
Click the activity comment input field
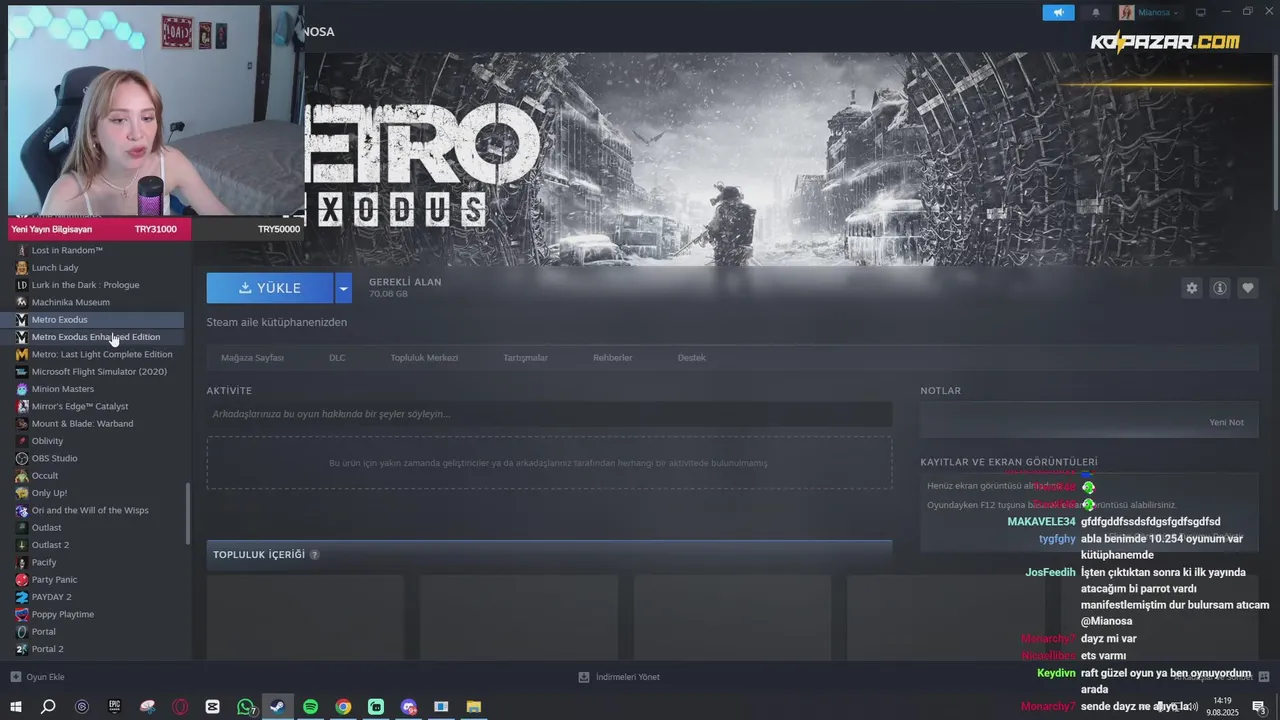click(x=549, y=414)
